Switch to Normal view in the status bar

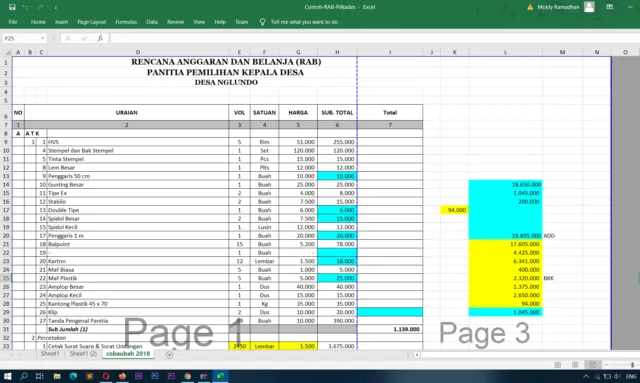[x=558, y=364]
